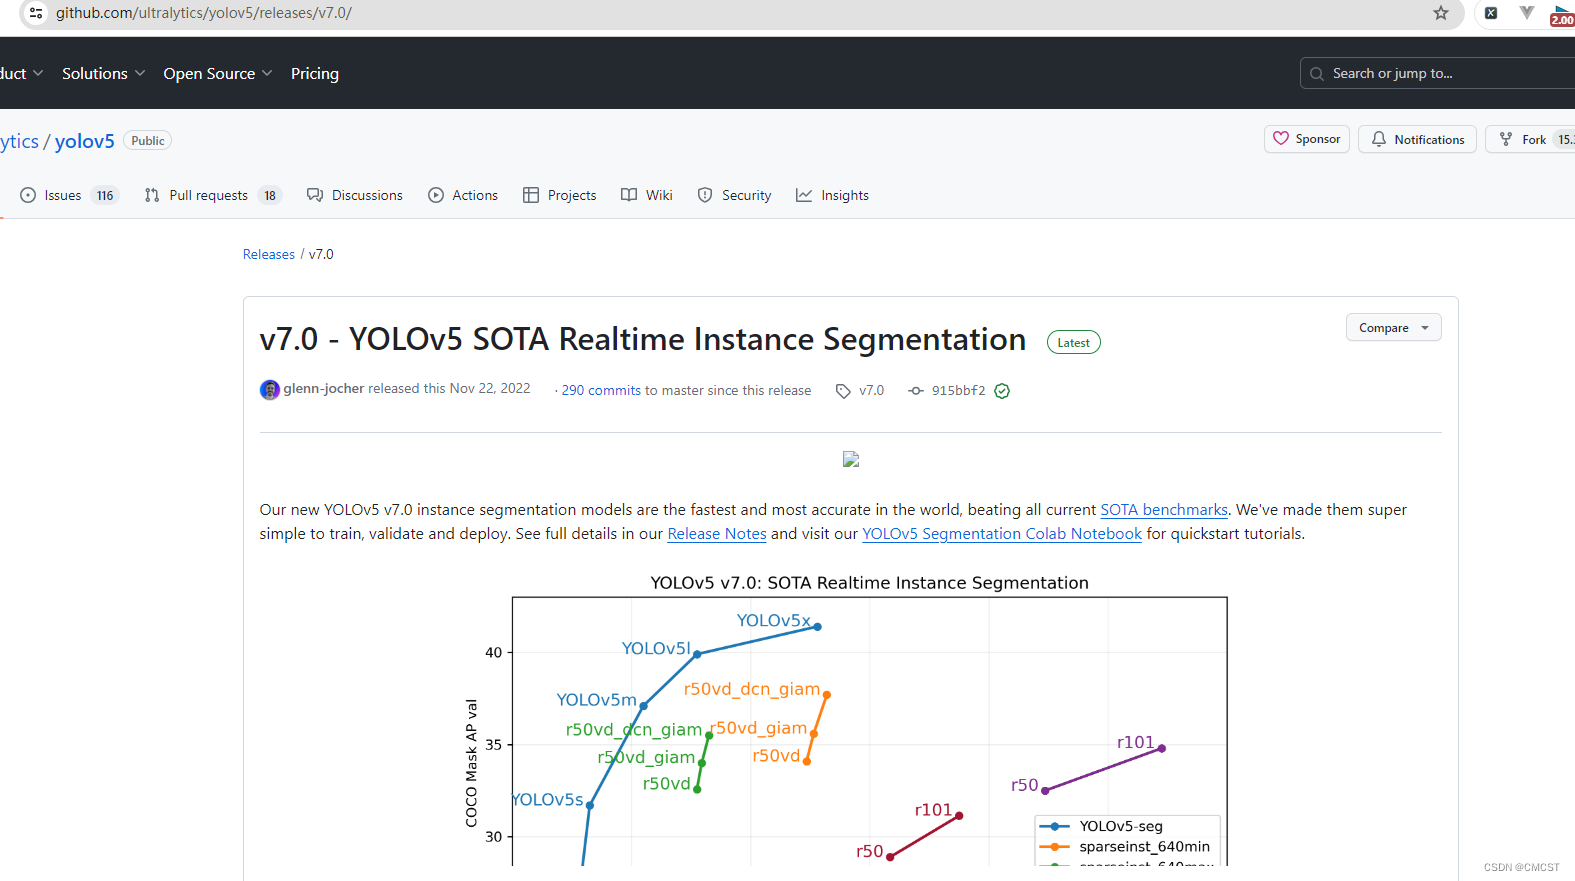Screen dimensions: 1575x881
Task: Click the release title heading
Action: (x=643, y=339)
